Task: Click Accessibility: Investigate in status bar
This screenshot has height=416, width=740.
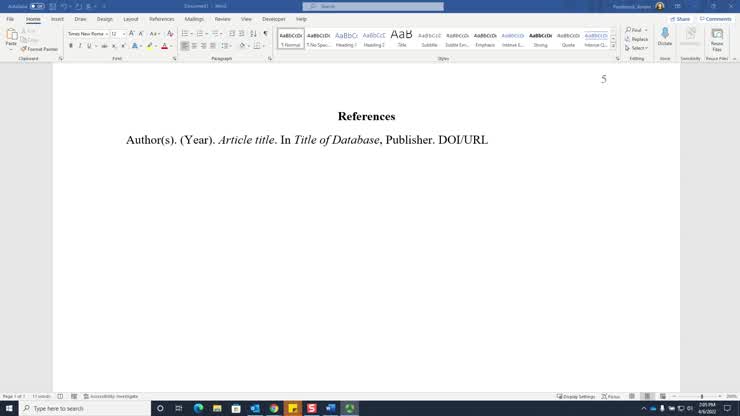Action: point(111,397)
